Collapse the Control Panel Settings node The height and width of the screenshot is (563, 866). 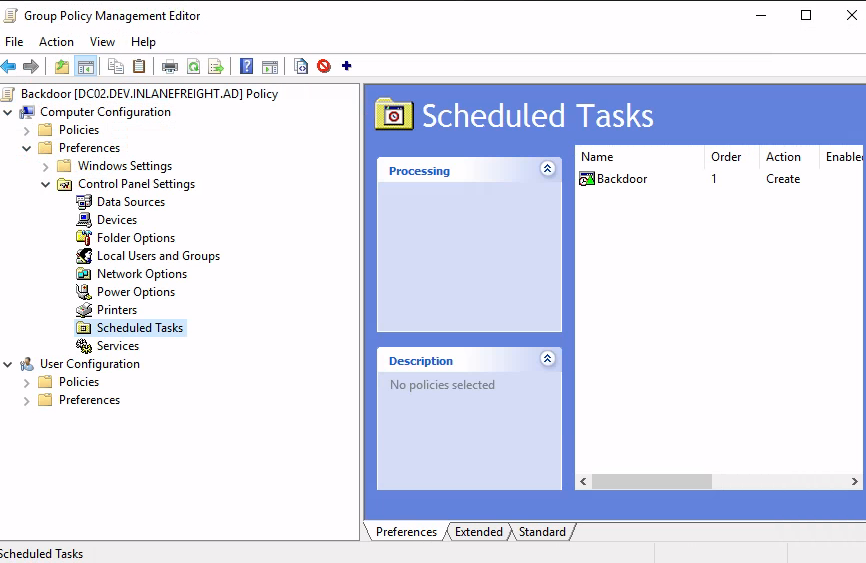click(46, 184)
